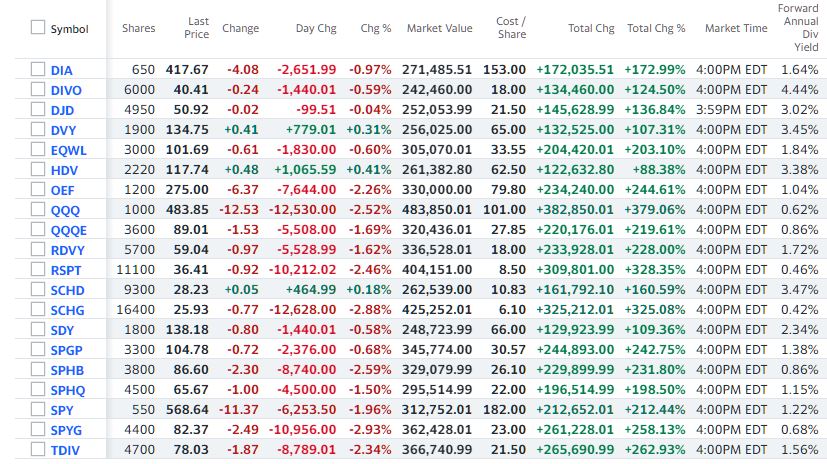Image resolution: width=827 pixels, height=464 pixels.
Task: Sort by the Shares column header
Action: pos(138,28)
